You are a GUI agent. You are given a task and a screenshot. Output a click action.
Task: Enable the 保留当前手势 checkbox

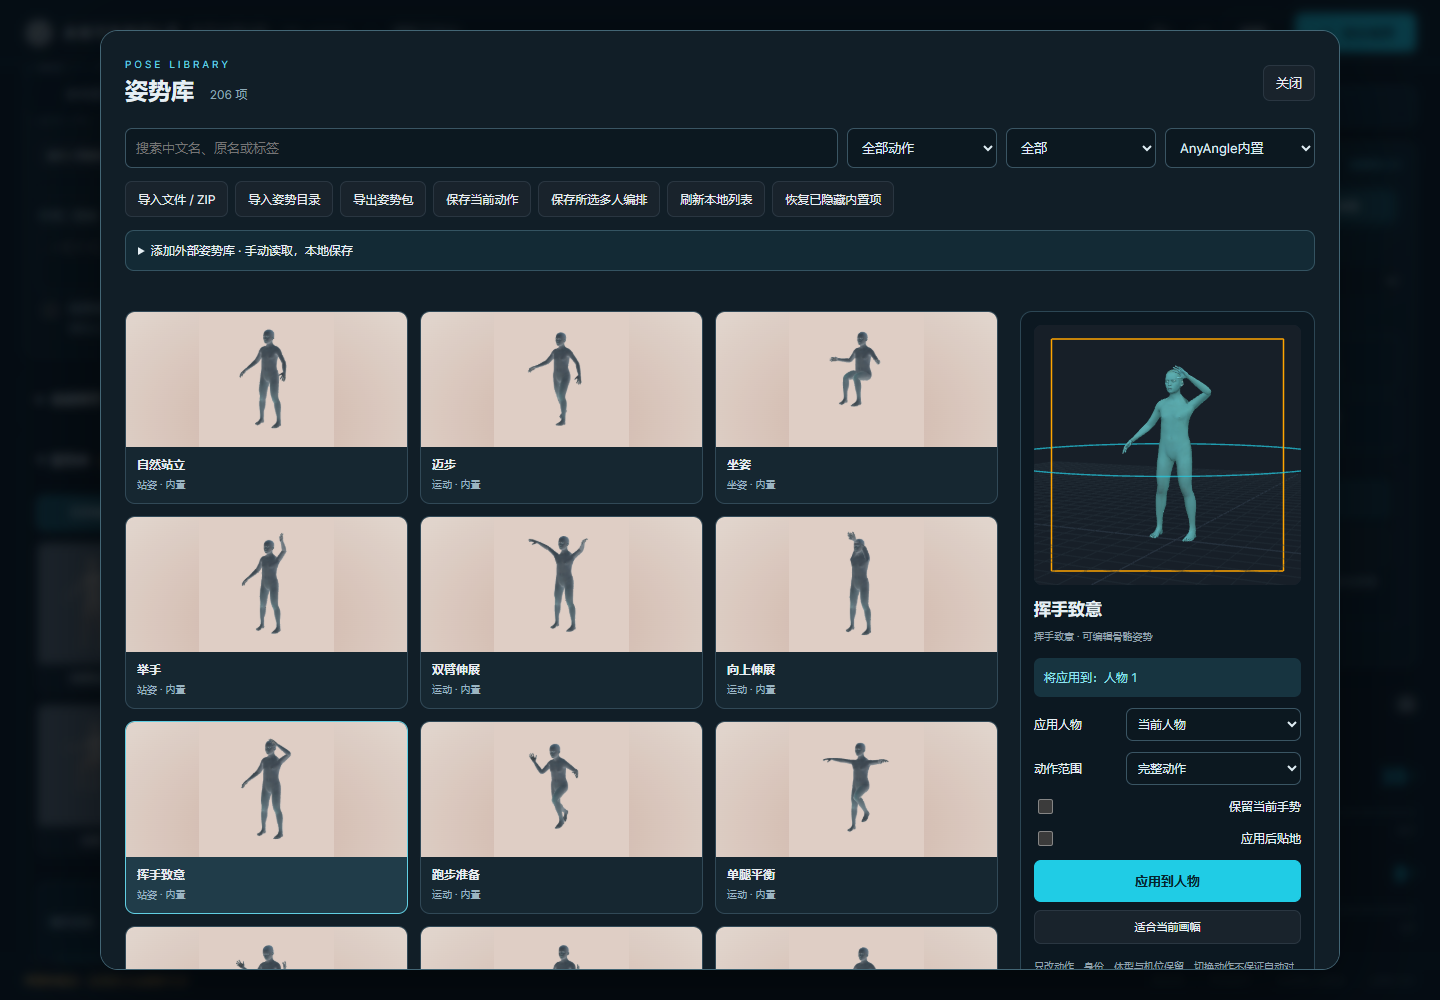click(1046, 807)
